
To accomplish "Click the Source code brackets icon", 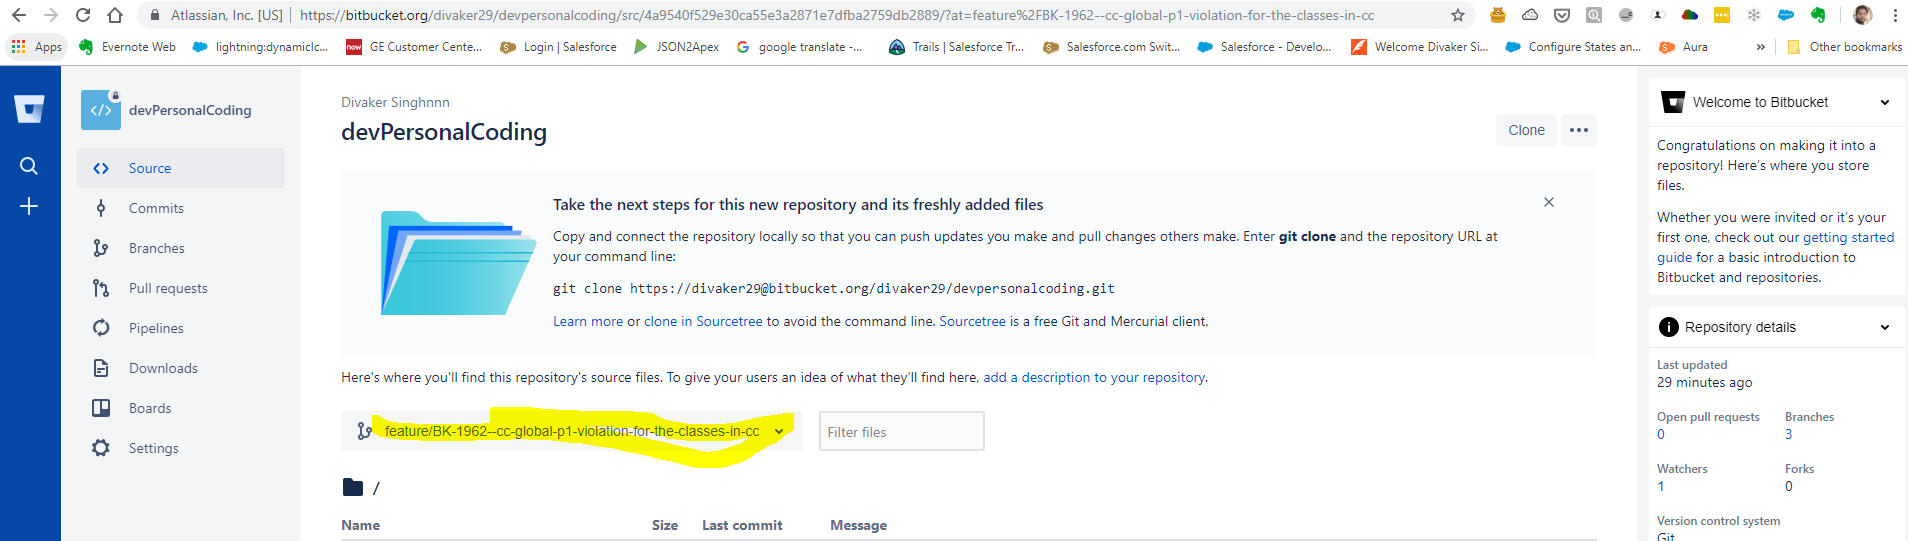I will 101,168.
